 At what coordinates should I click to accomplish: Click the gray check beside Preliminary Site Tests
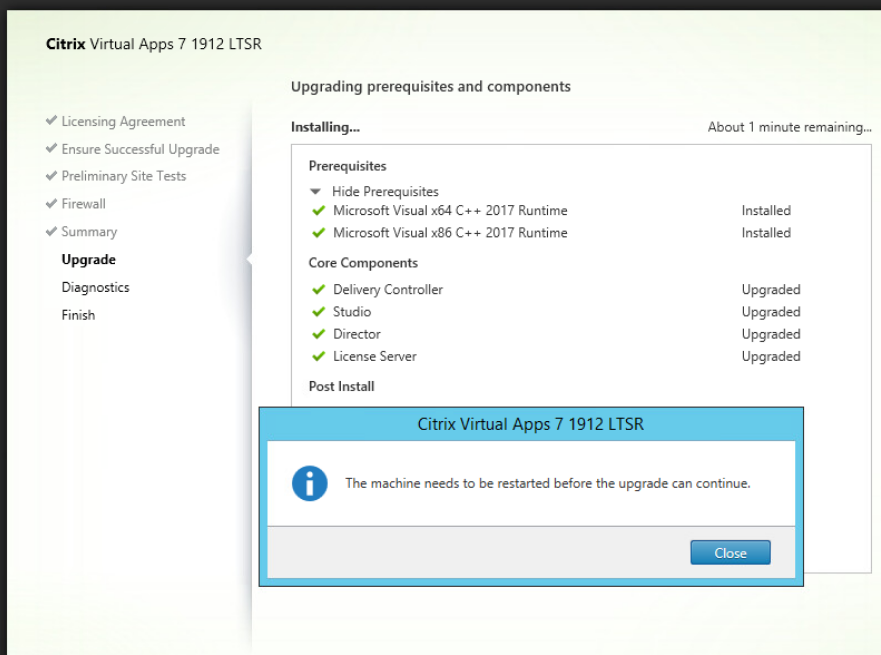51,175
